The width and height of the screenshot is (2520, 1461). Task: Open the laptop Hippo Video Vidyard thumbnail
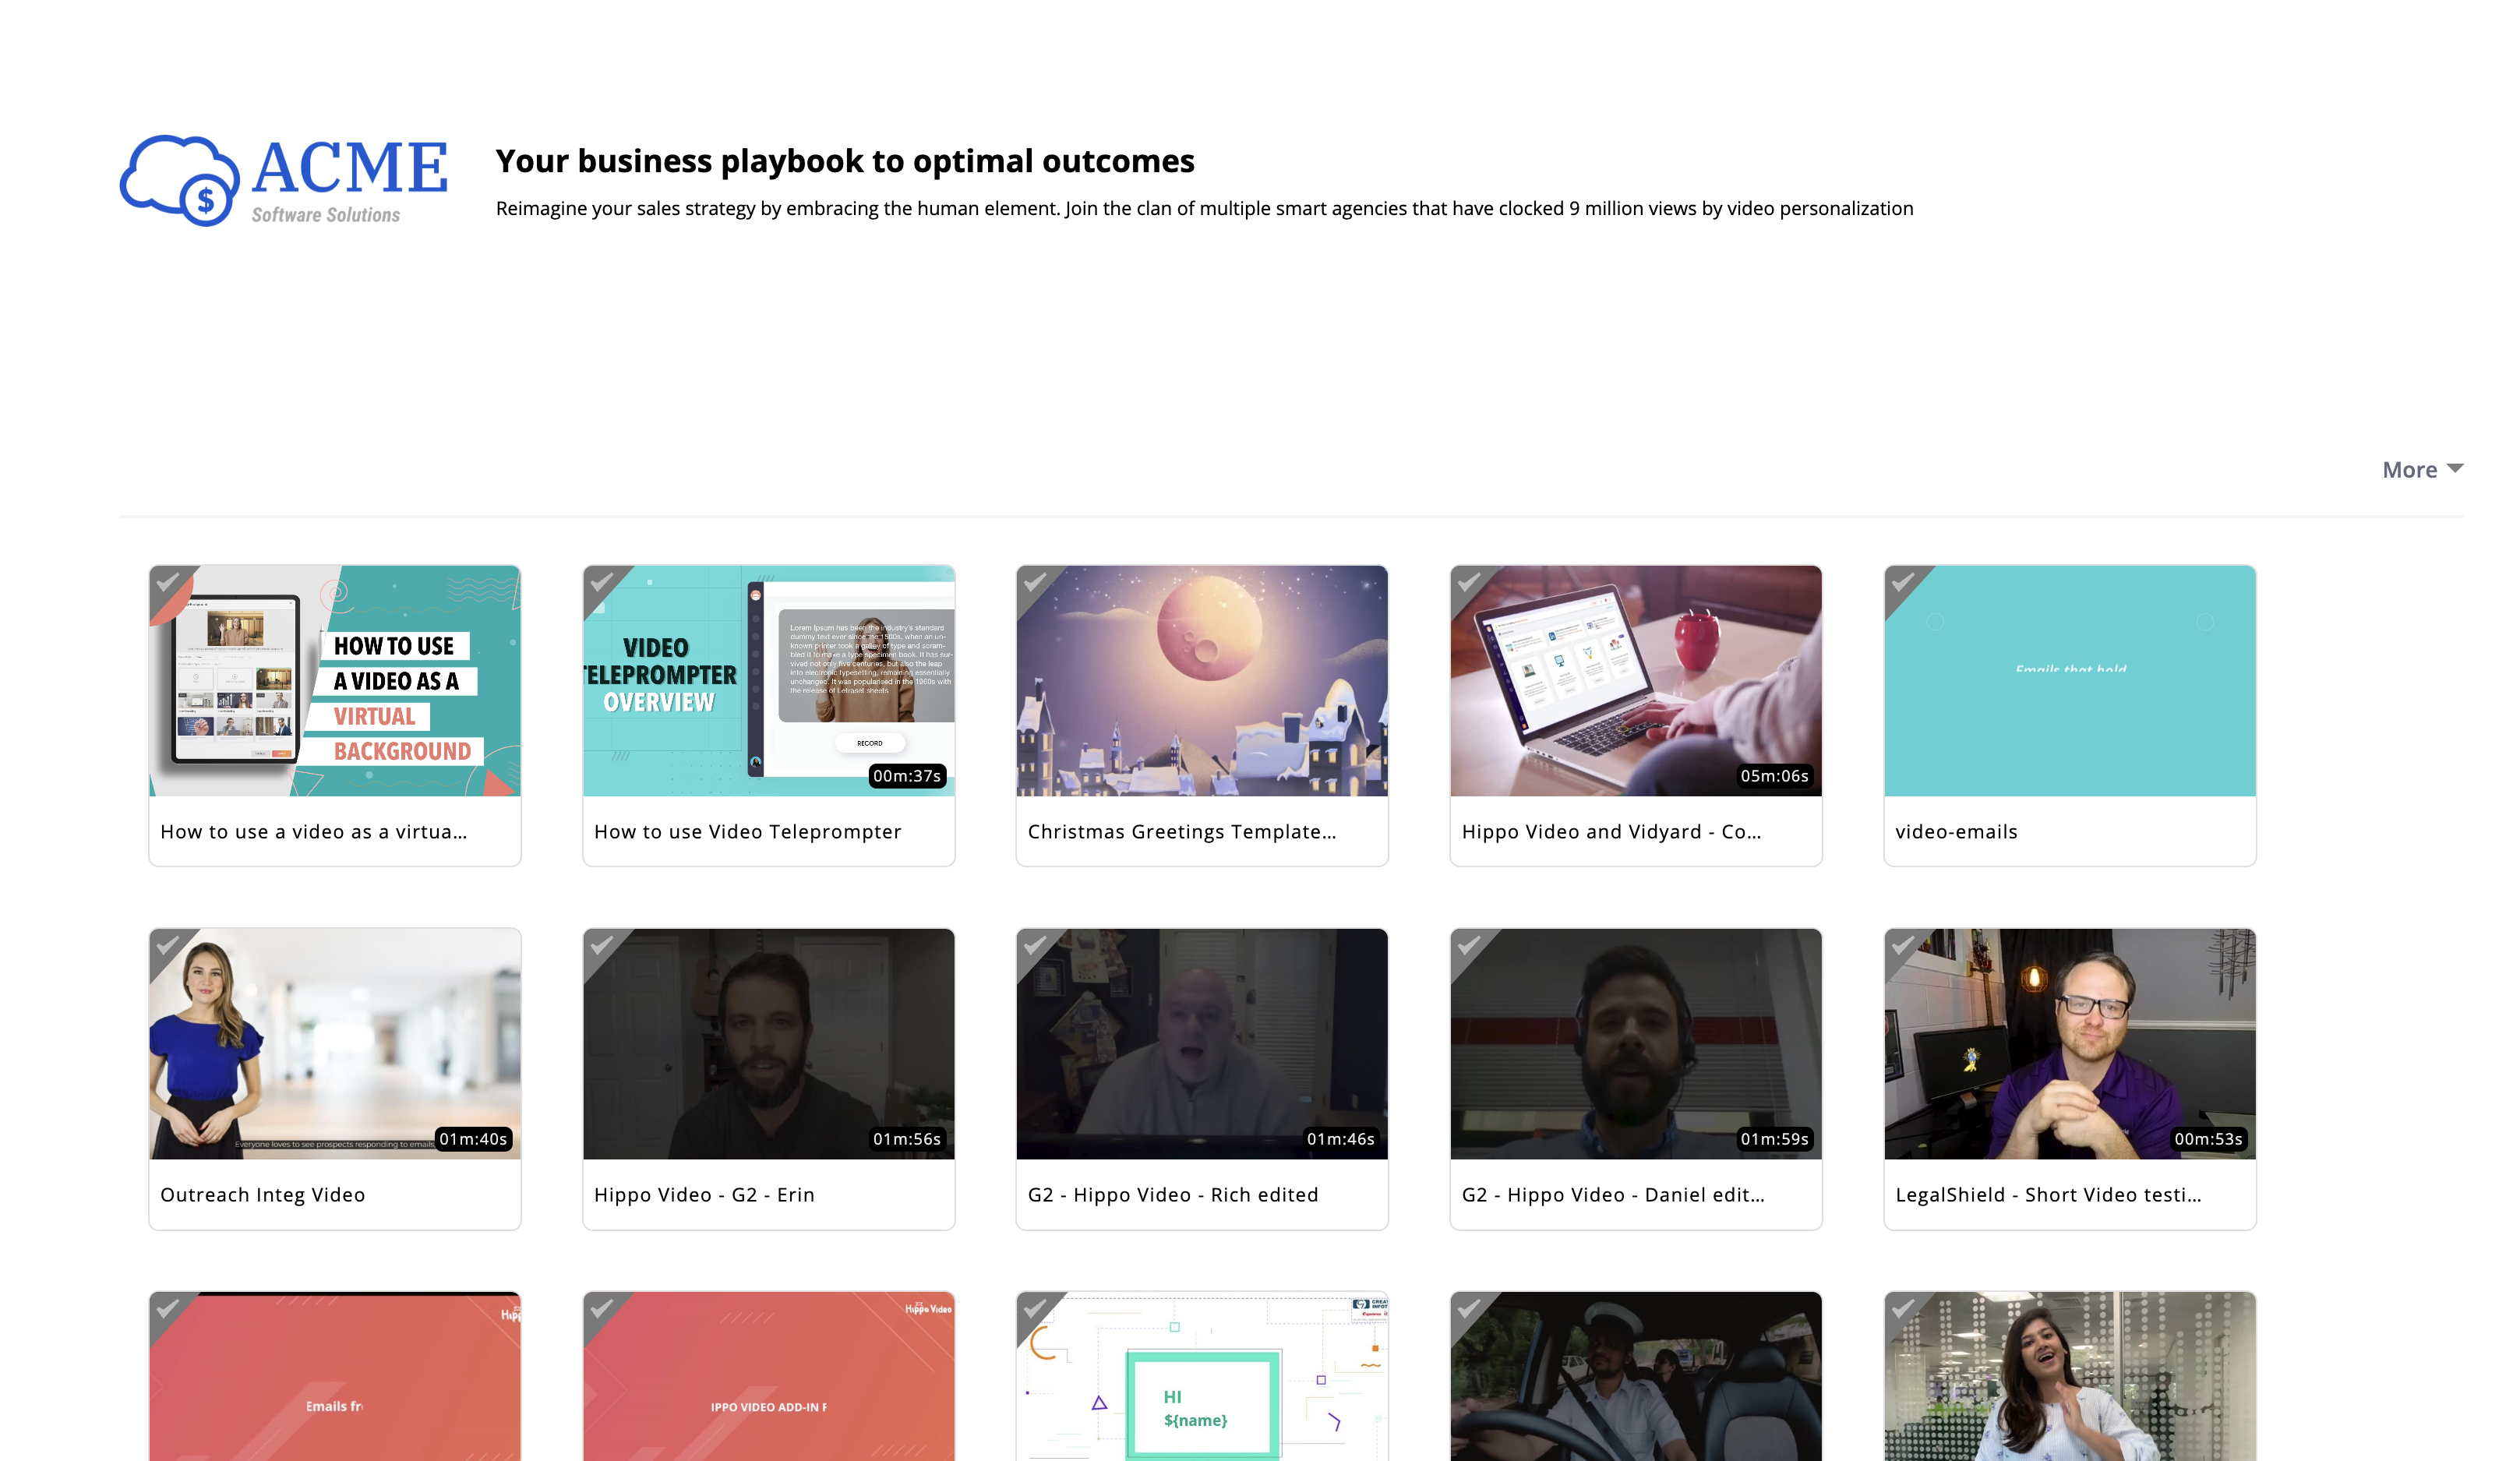[x=1636, y=681]
